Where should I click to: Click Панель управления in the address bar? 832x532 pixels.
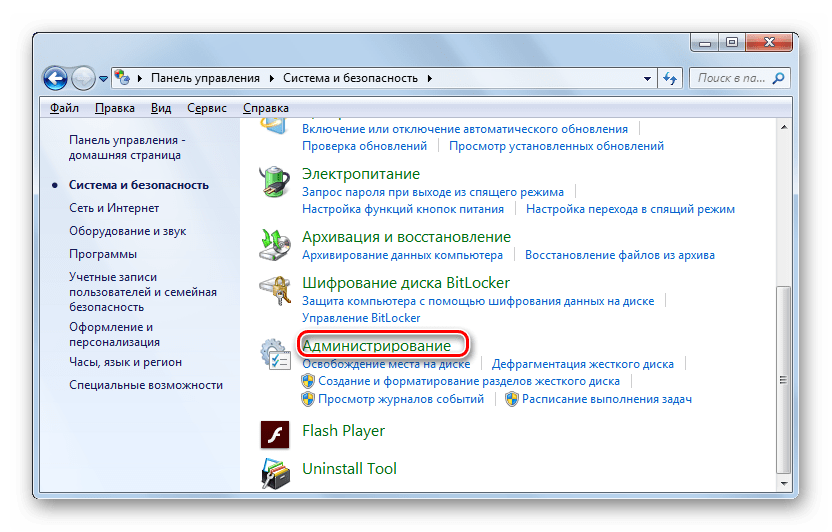[205, 78]
